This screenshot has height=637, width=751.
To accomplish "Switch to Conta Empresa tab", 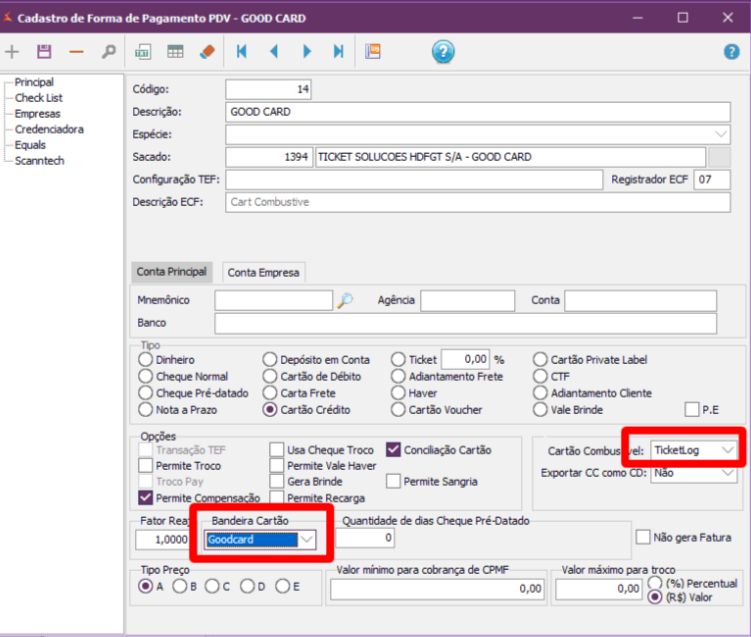I will [x=263, y=273].
